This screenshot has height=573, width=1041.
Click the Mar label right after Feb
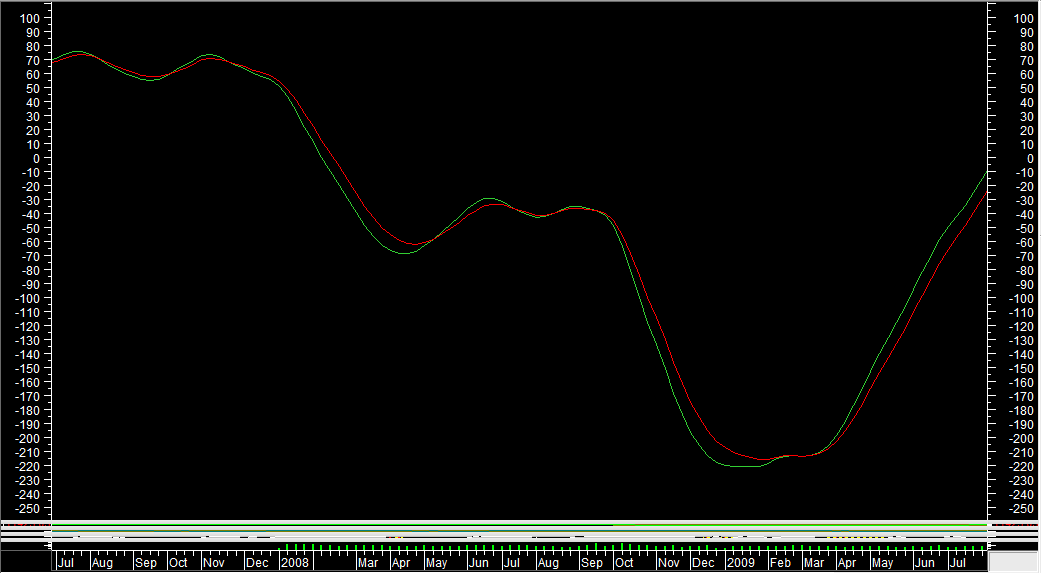pyautogui.click(x=814, y=562)
